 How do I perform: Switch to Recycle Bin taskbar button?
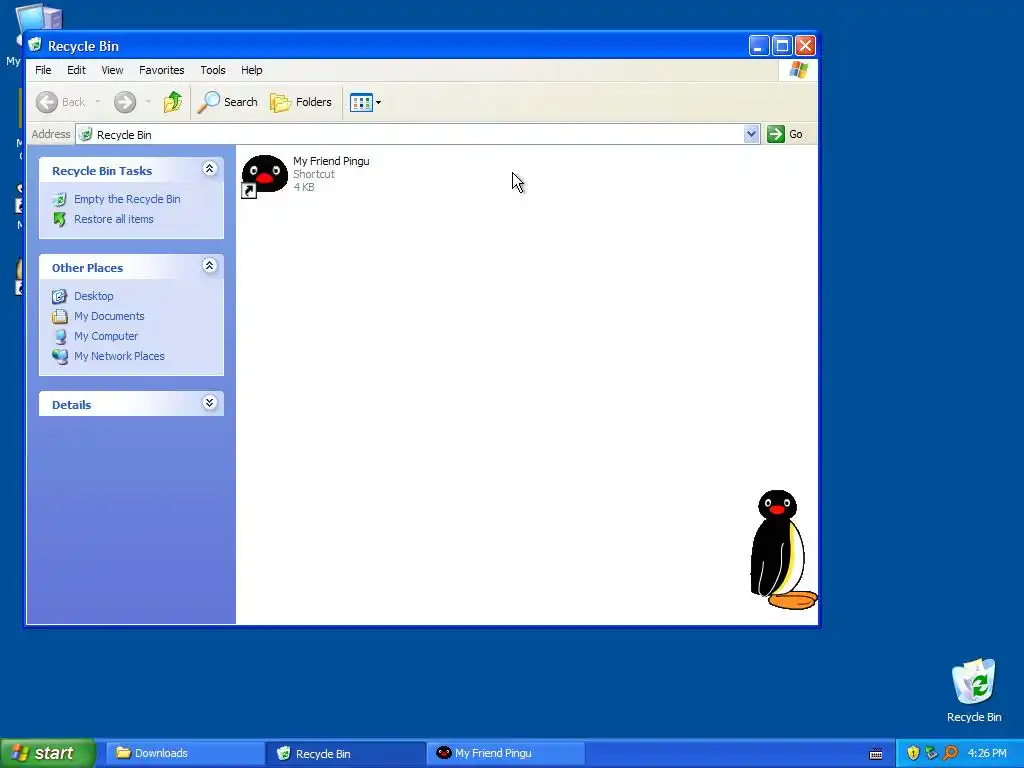(x=346, y=754)
